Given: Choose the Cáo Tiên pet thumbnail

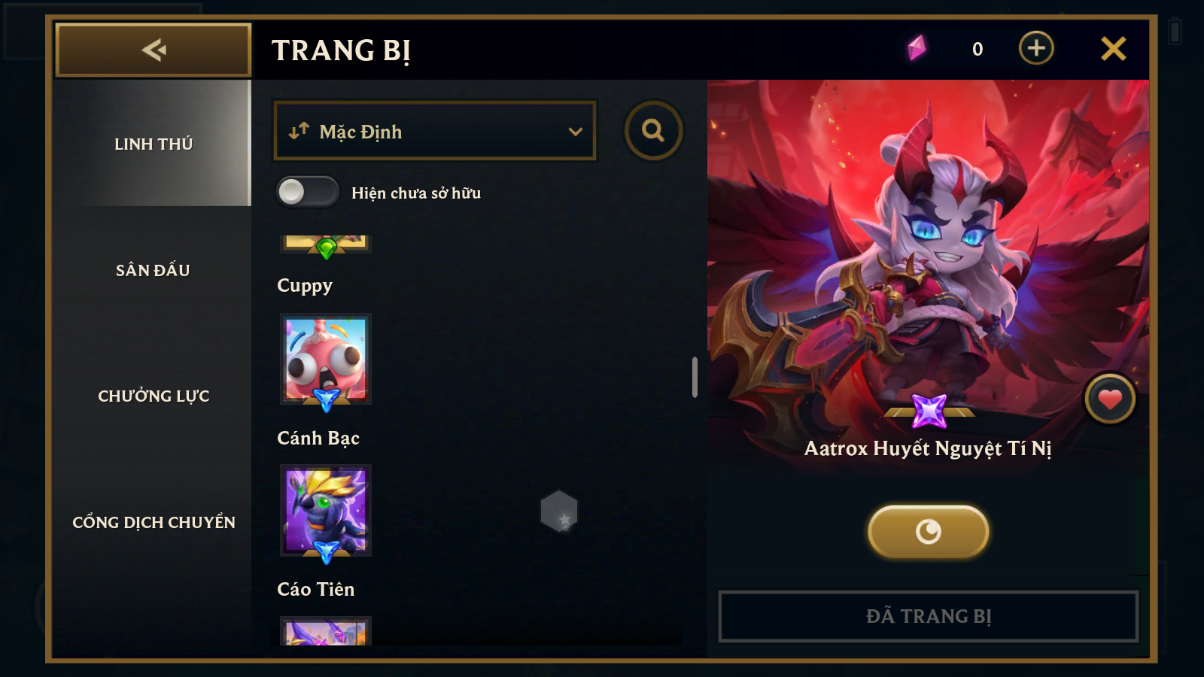Looking at the screenshot, I should pyautogui.click(x=326, y=510).
